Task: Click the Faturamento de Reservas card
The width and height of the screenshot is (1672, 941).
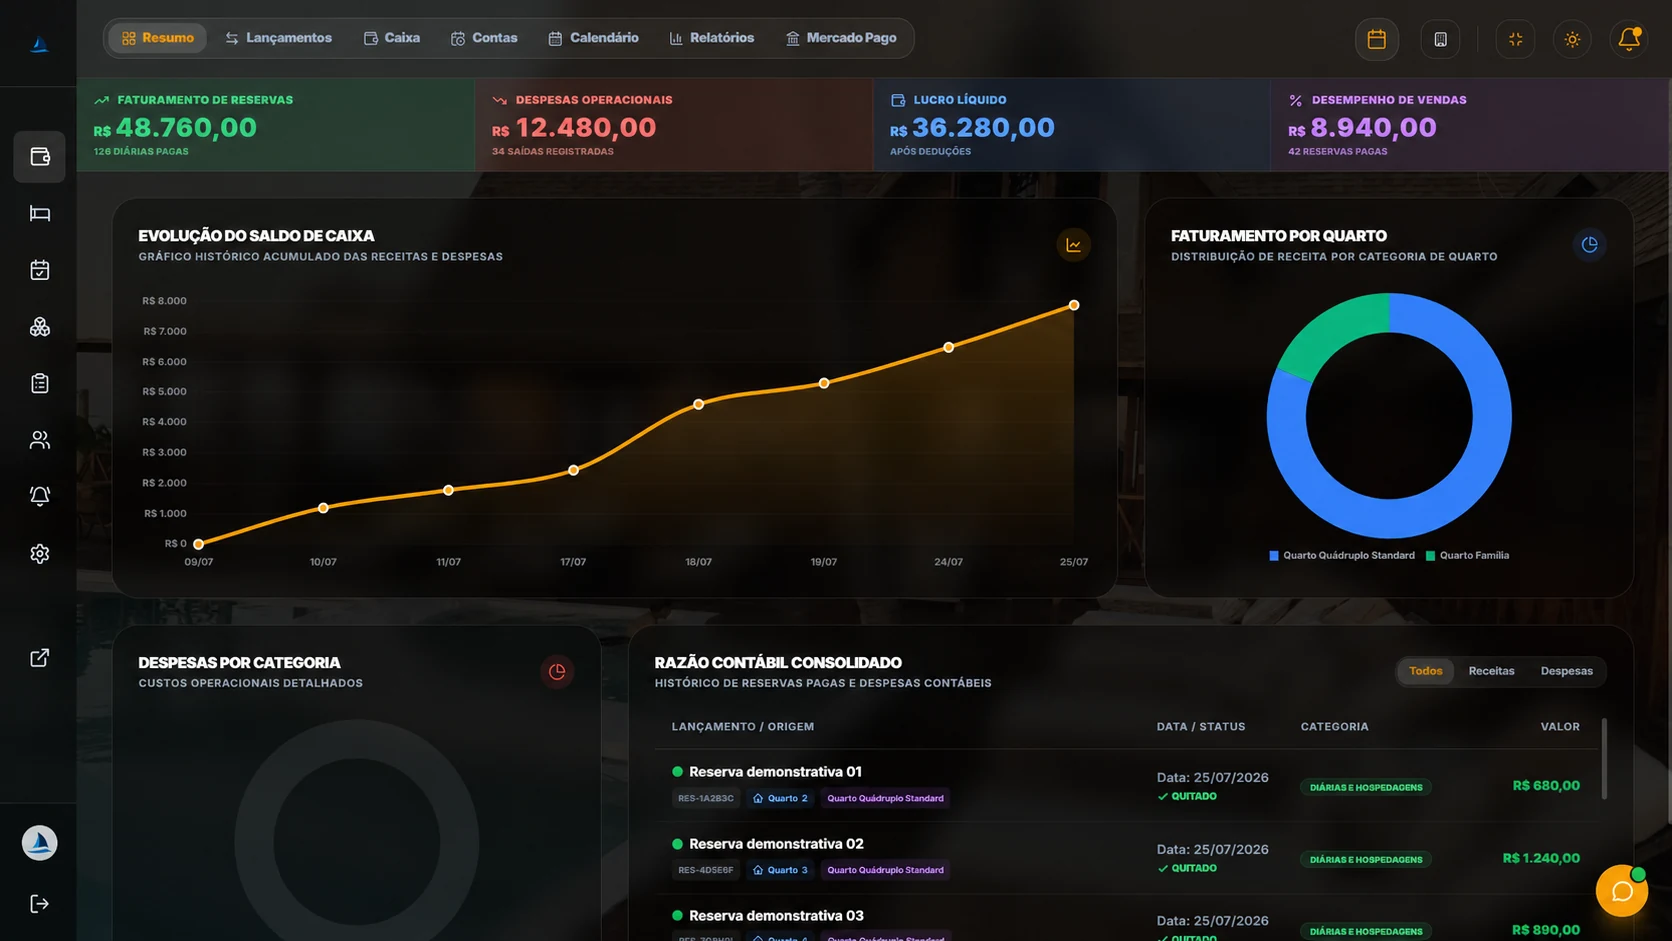Action: [x=276, y=125]
